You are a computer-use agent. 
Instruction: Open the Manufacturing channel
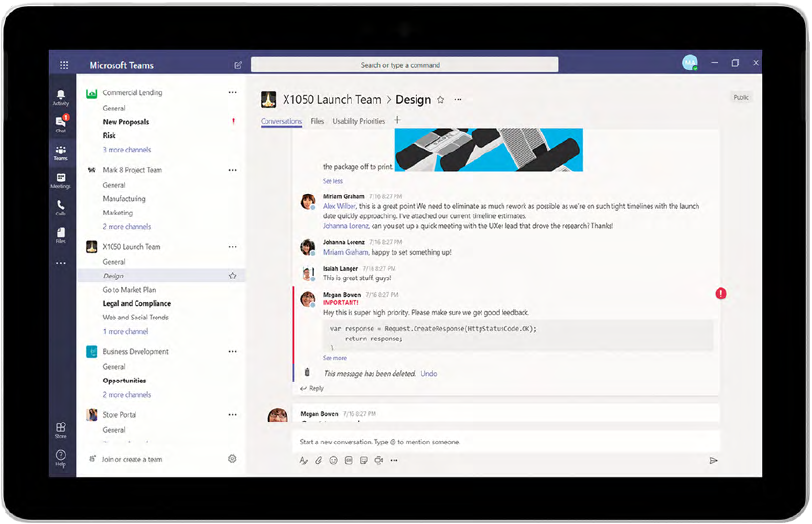click(124, 198)
